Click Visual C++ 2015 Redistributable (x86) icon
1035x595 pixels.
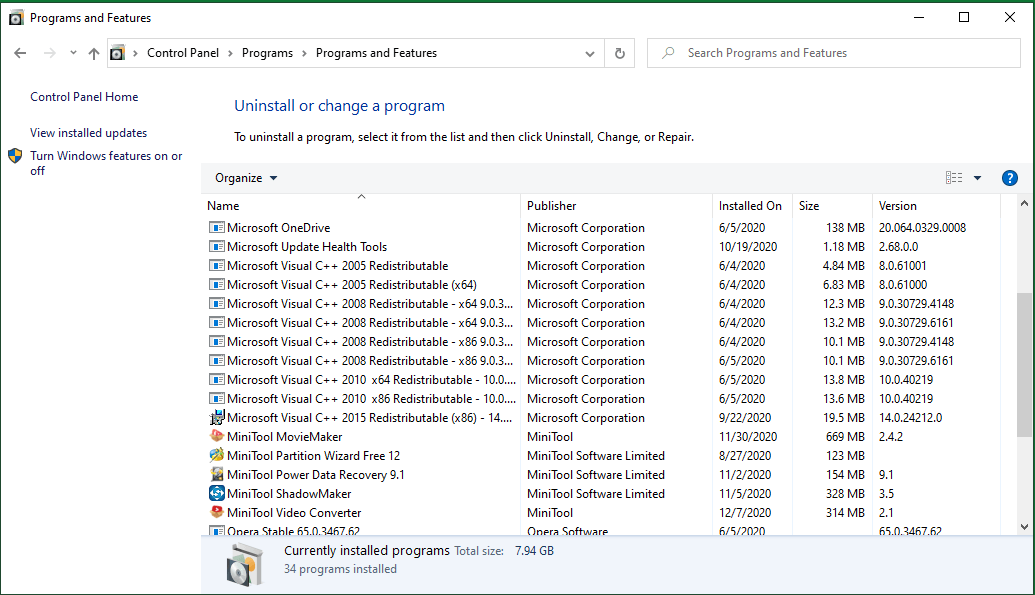pyautogui.click(x=217, y=417)
